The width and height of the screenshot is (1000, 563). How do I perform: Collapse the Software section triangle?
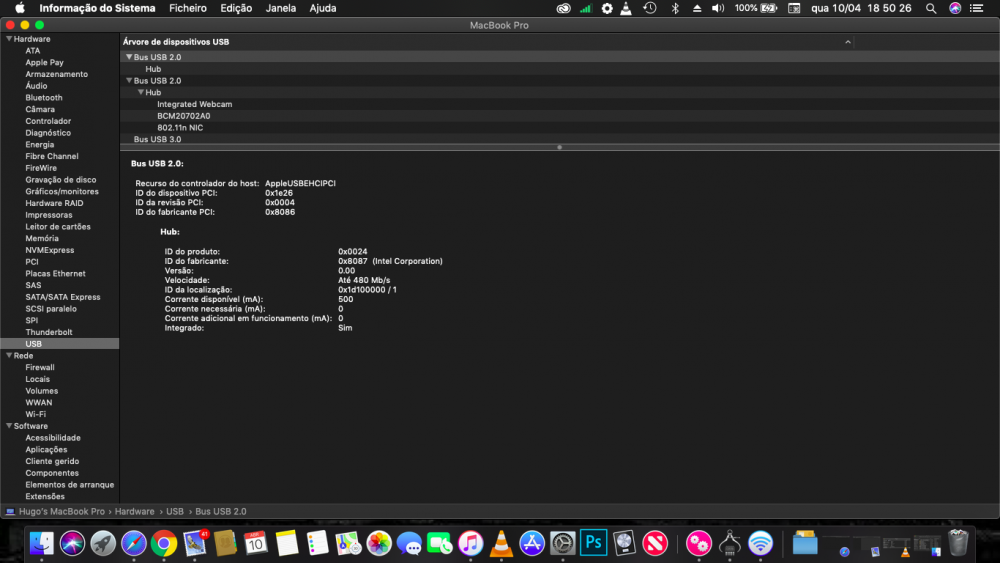[x=9, y=426]
